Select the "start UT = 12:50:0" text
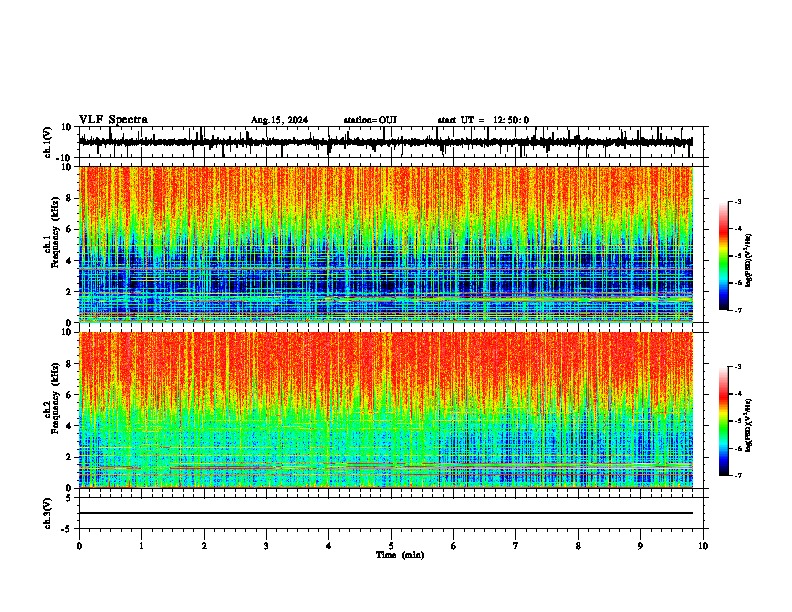The image size is (792, 612). coord(483,120)
